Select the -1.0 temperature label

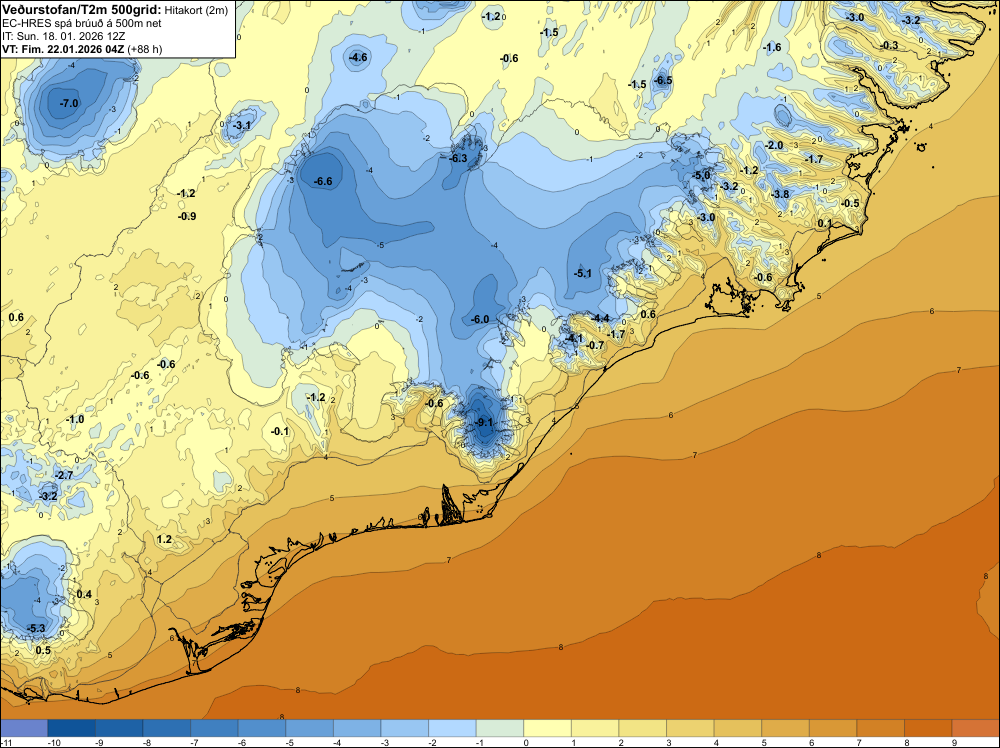(75, 419)
